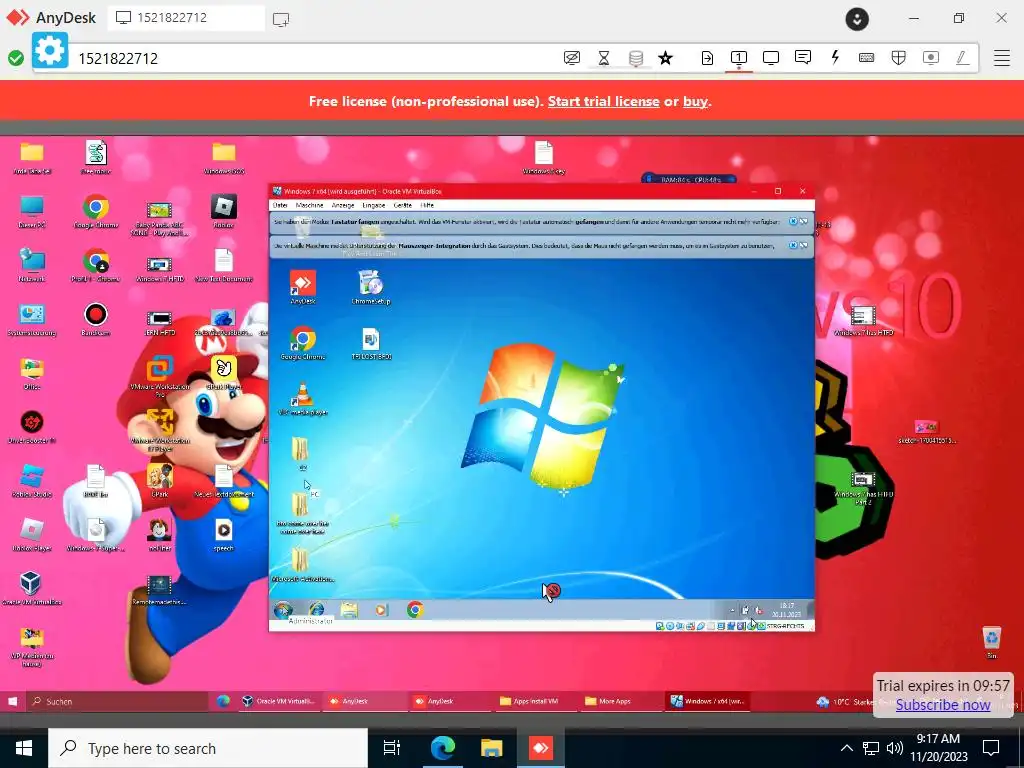This screenshot has height=768, width=1024.
Task: Click Windows 7 Start orb
Action: [x=283, y=610]
